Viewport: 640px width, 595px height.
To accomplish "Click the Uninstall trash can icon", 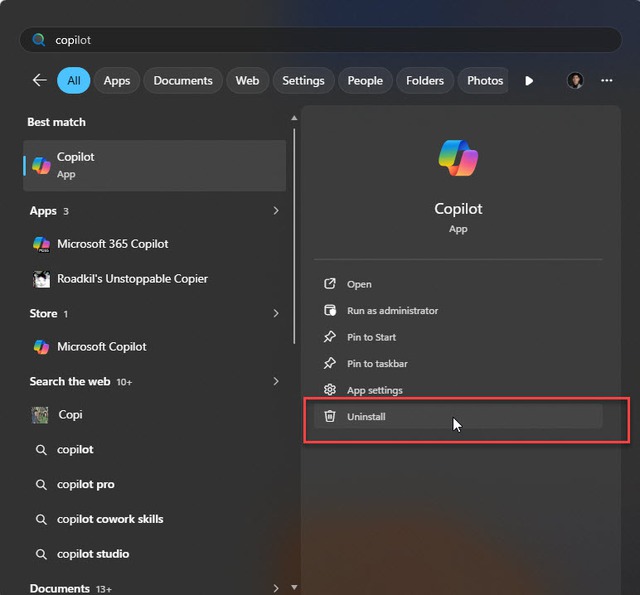I will [330, 416].
